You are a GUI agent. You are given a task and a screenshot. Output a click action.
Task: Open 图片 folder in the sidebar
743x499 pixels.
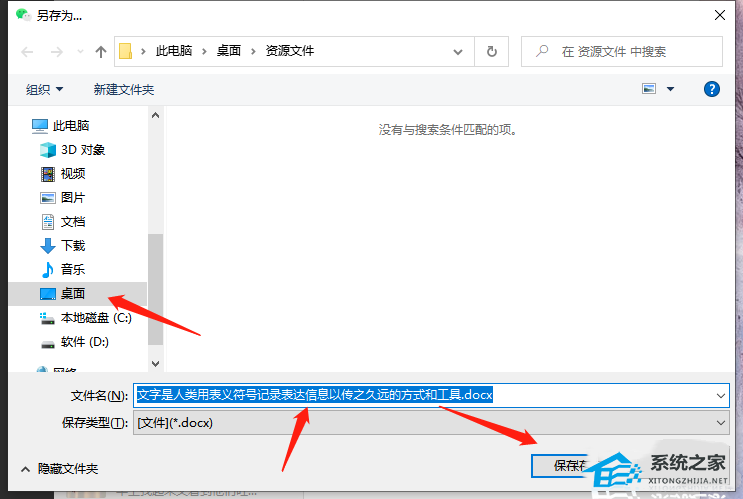[73, 198]
